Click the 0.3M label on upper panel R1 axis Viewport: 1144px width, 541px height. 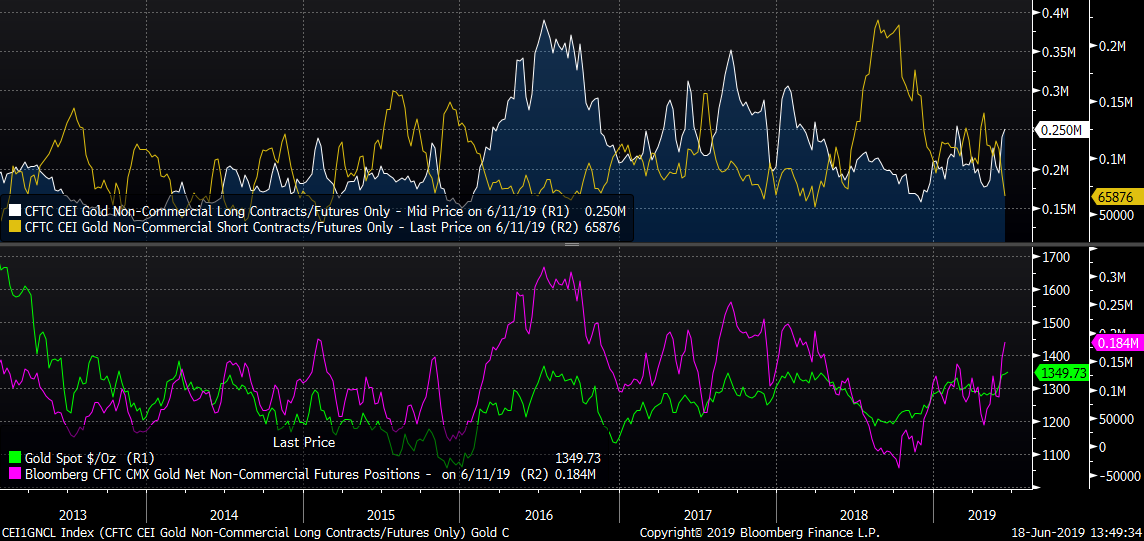click(1056, 91)
